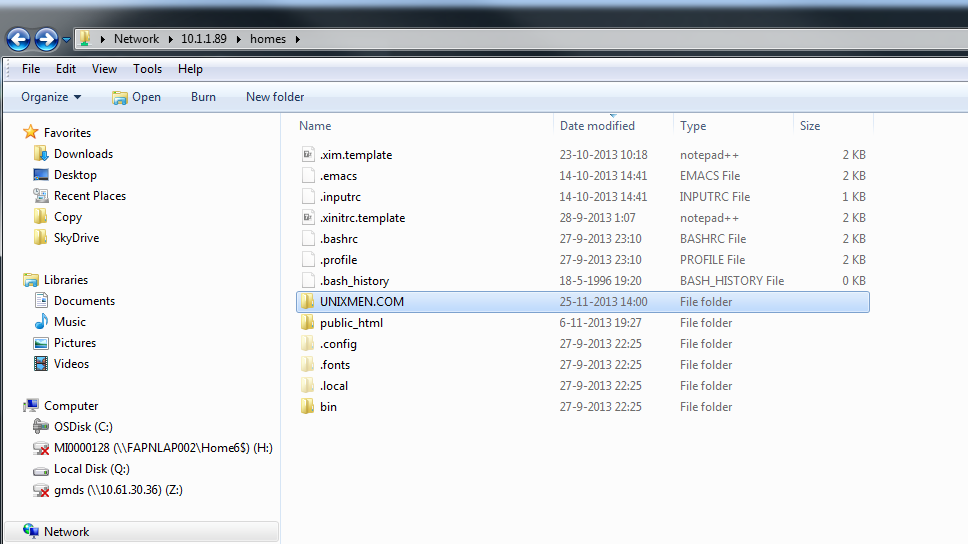Open the Organize dropdown

(51, 97)
